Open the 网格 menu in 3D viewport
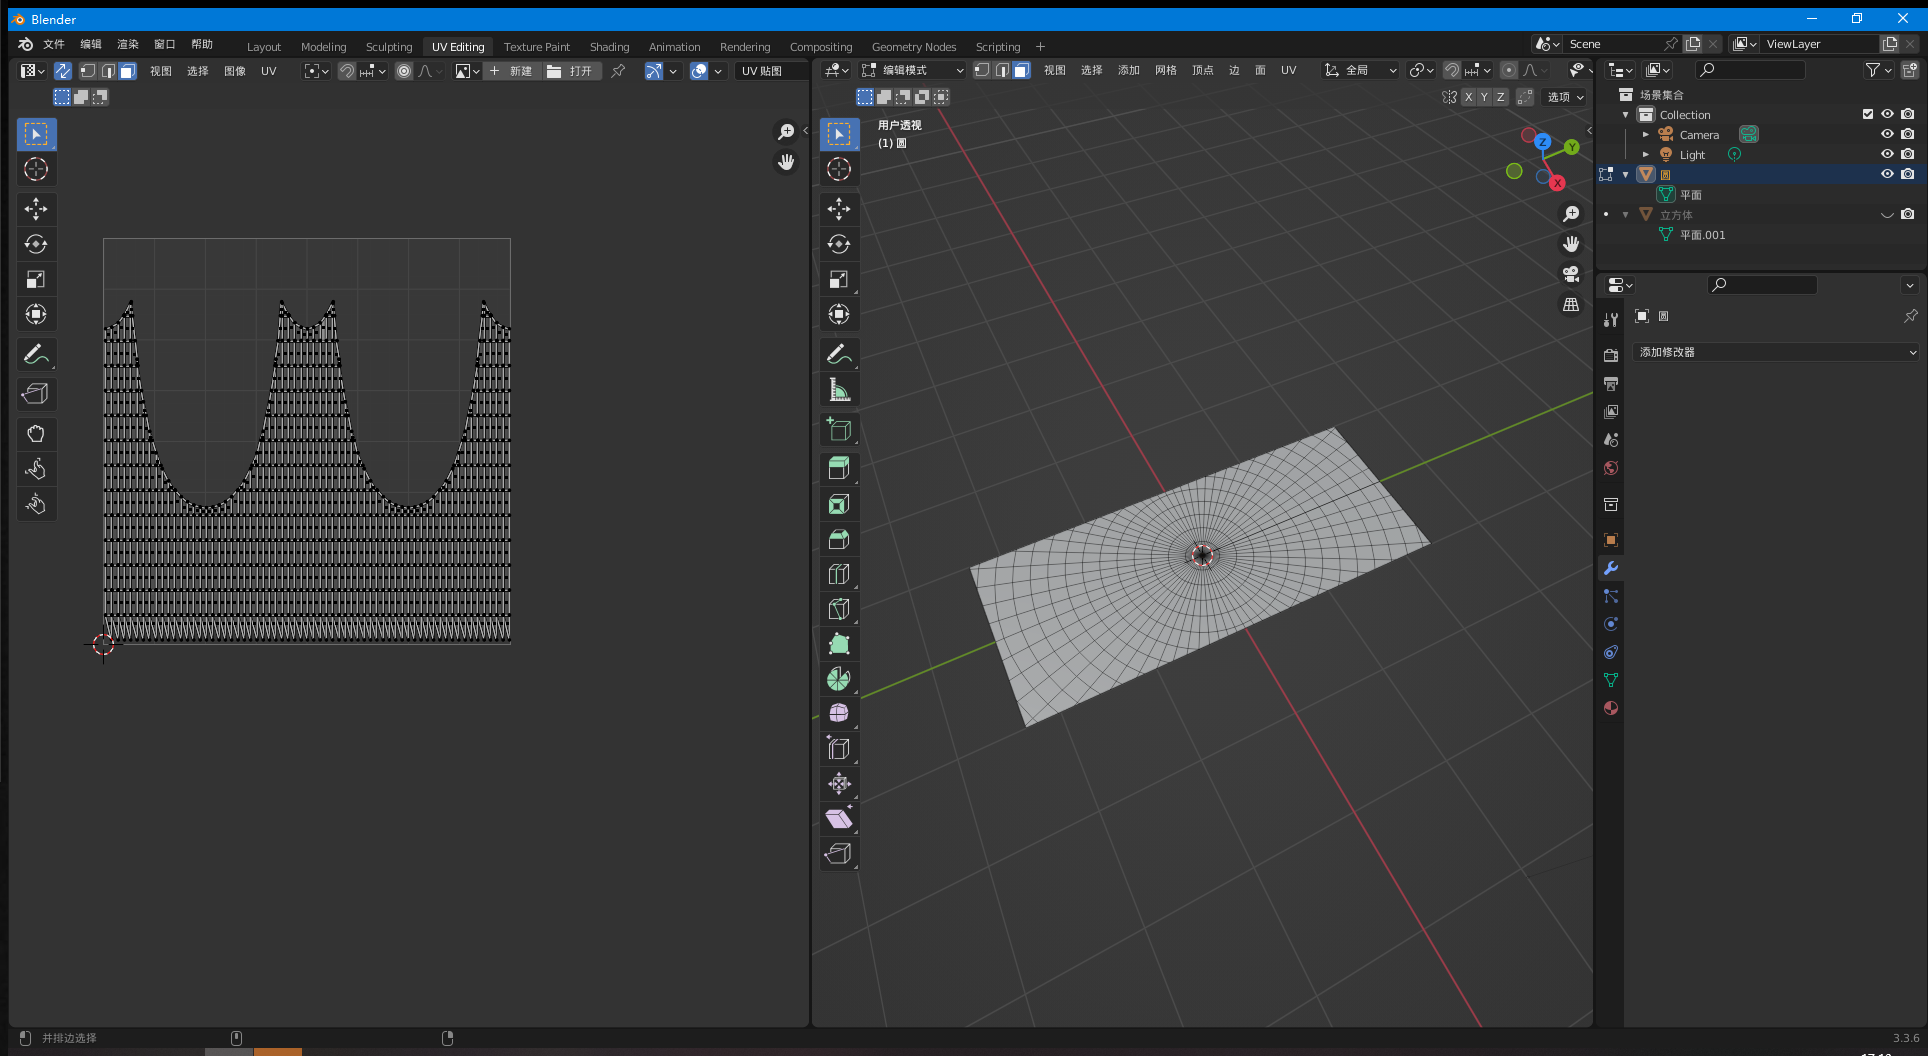Image resolution: width=1928 pixels, height=1056 pixels. [x=1165, y=70]
